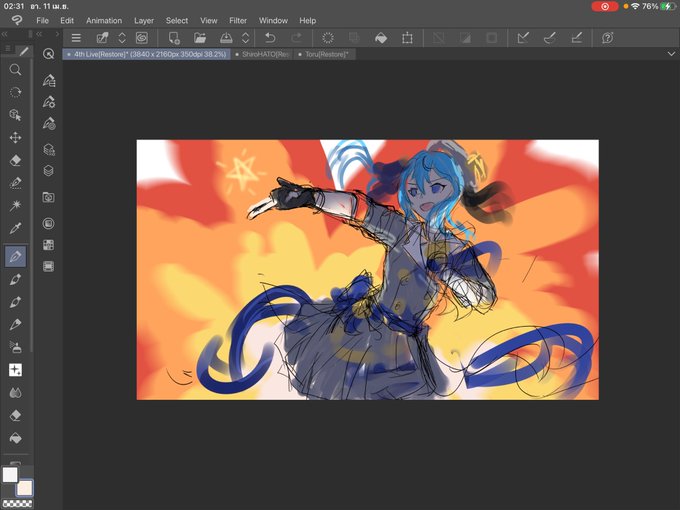
Task: Click the Open file folder icon
Action: [x=200, y=38]
